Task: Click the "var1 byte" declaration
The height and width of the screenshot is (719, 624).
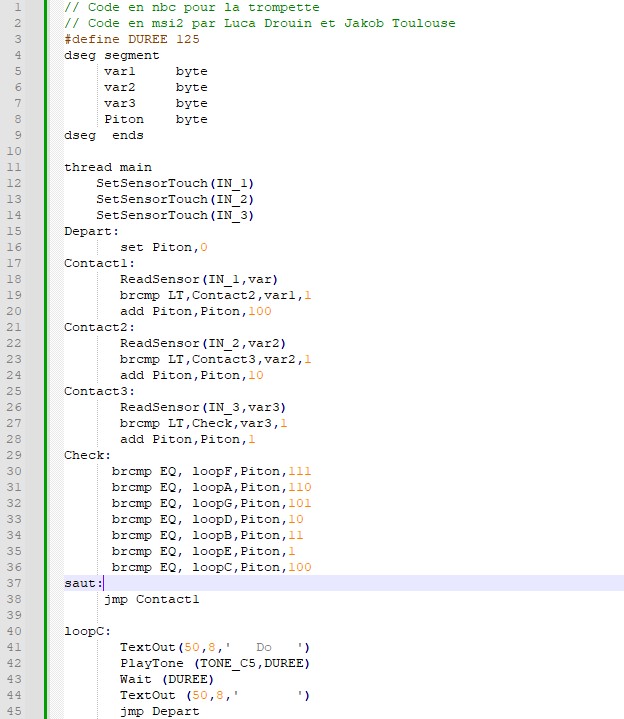Action: [x=155, y=72]
